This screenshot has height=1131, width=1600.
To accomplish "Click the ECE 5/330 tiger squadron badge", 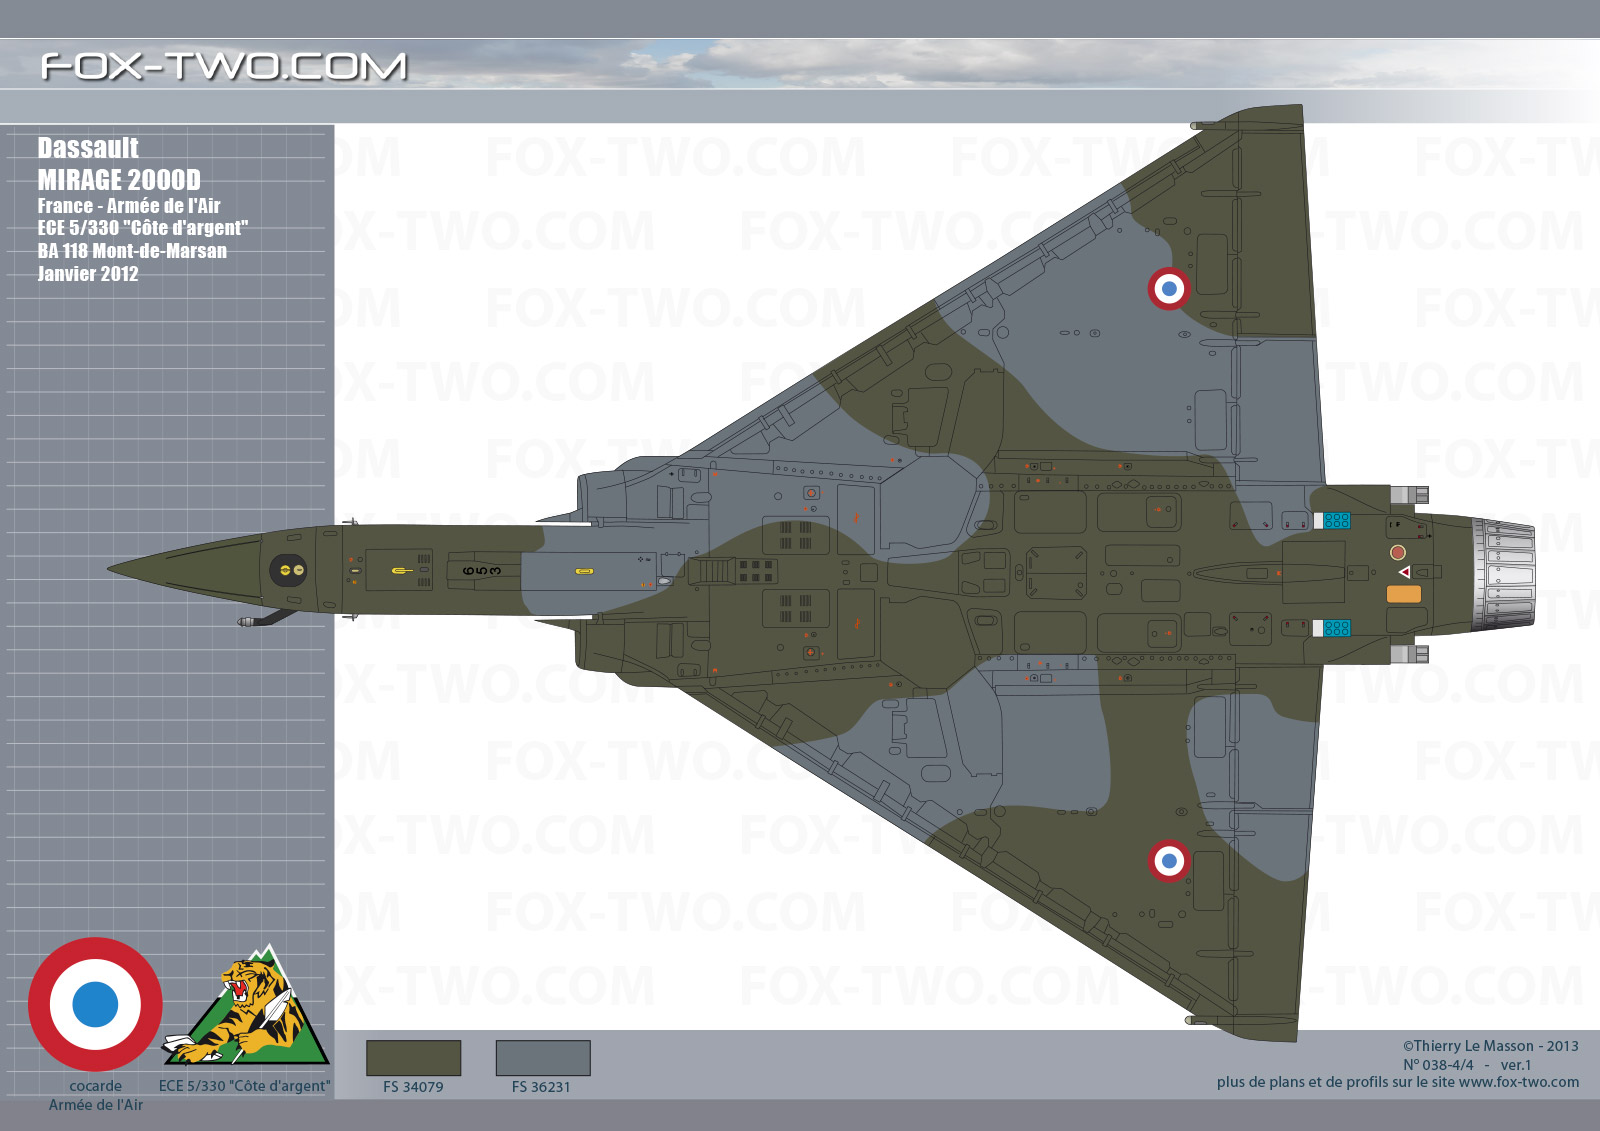I will tap(246, 1004).
